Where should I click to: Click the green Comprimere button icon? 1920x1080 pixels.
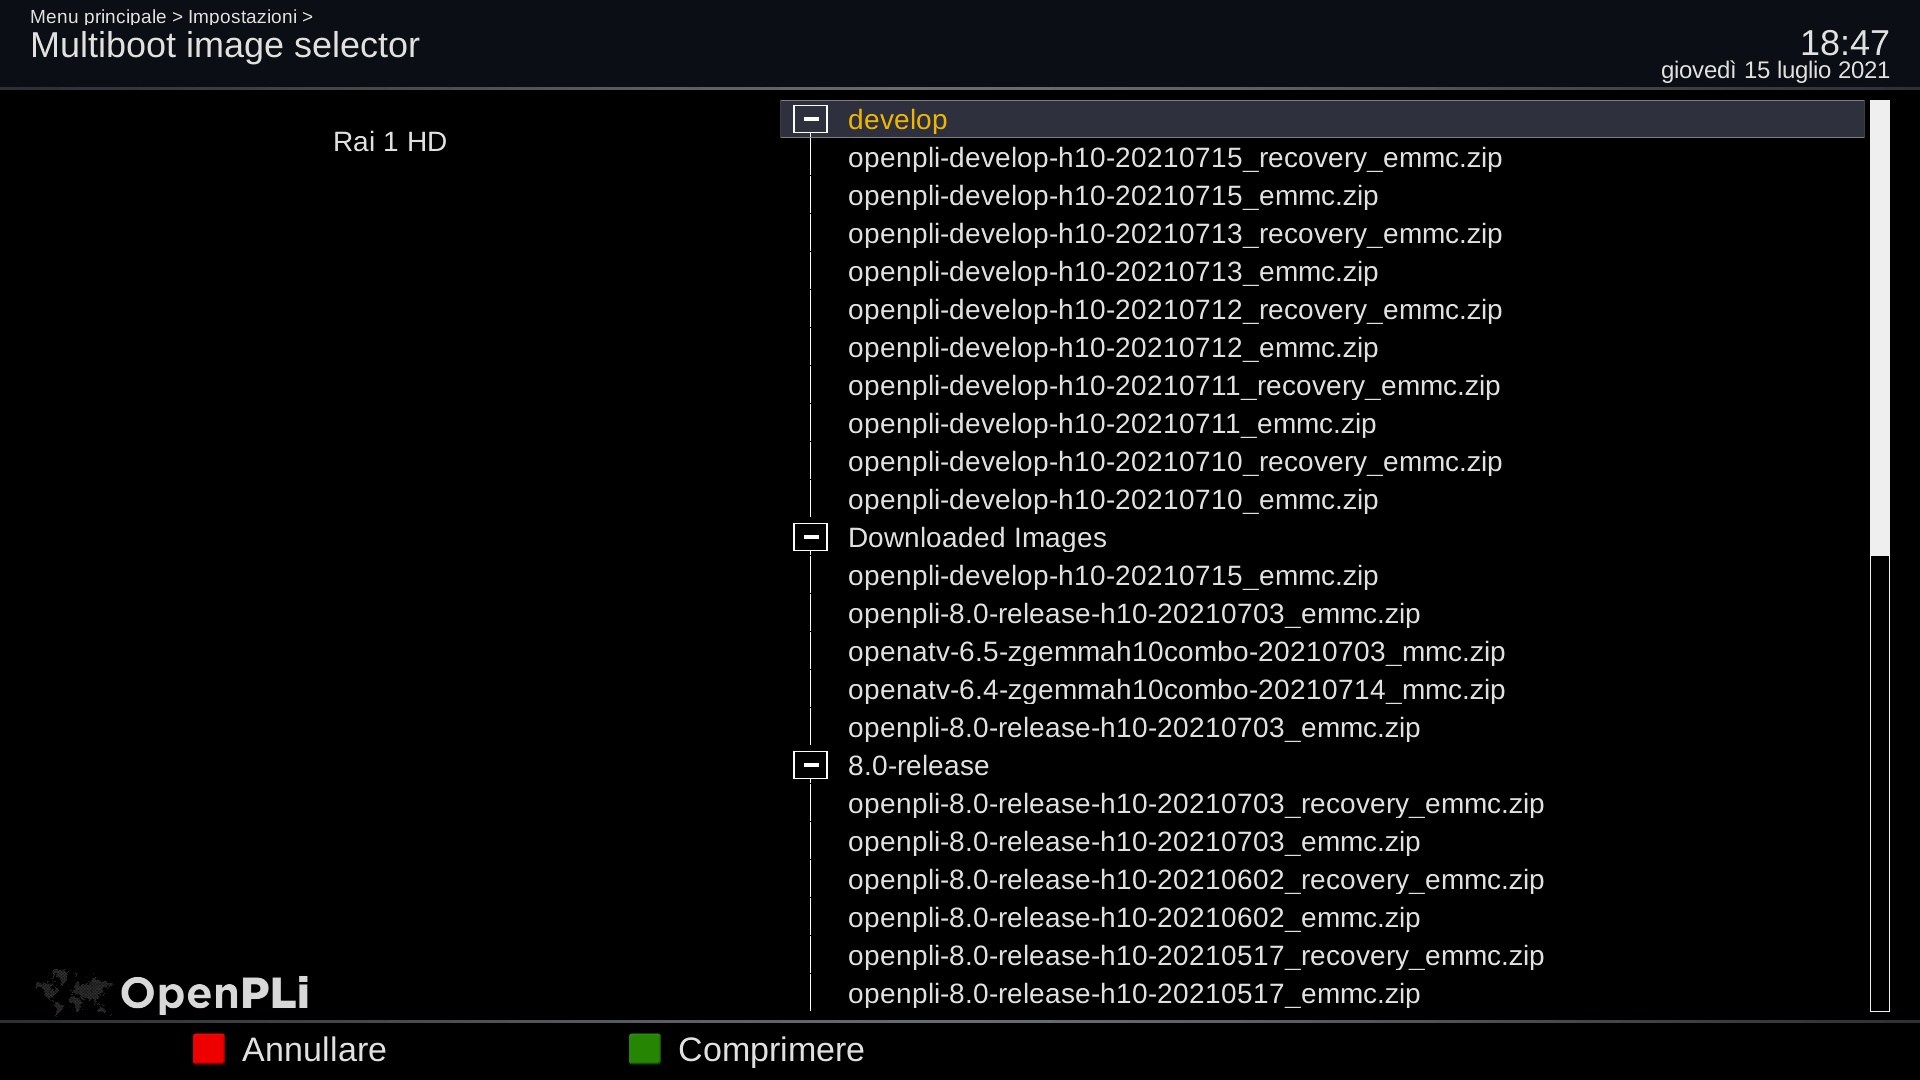point(645,1049)
